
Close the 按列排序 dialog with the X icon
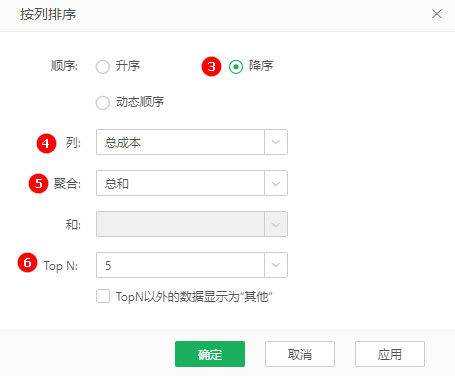[x=437, y=14]
